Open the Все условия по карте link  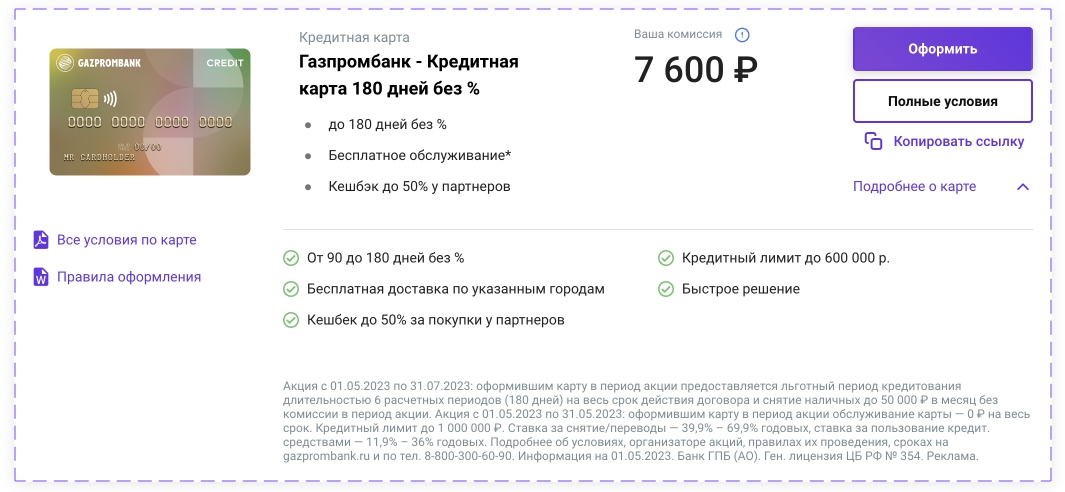click(x=126, y=240)
